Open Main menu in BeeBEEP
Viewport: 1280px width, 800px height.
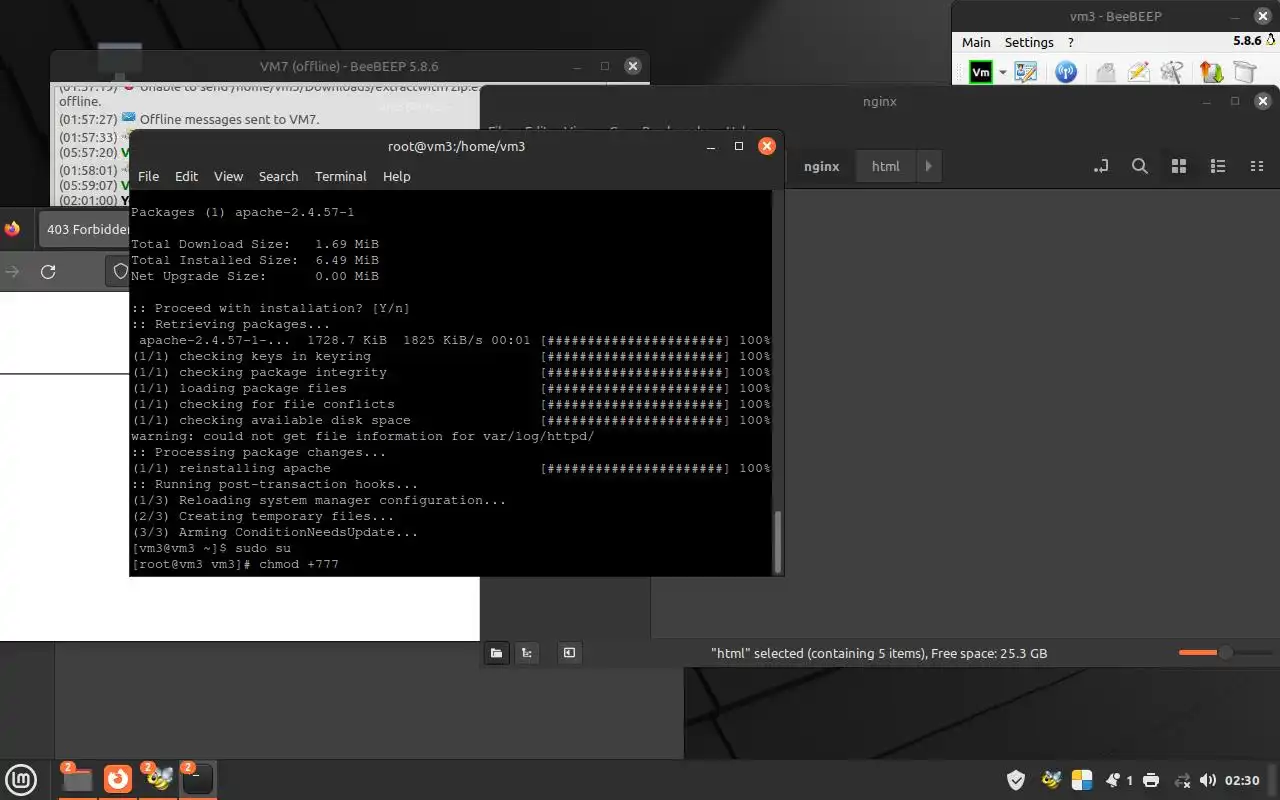[x=976, y=42]
